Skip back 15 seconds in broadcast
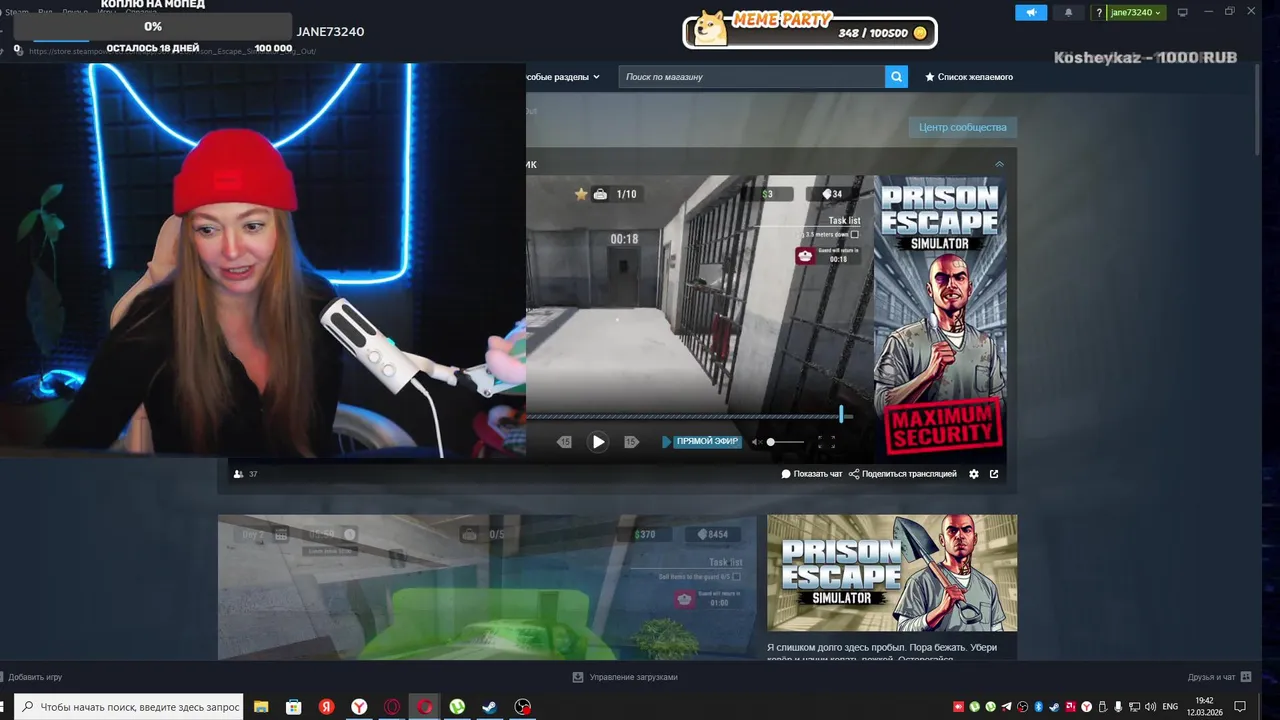The width and height of the screenshot is (1280, 720). (x=564, y=441)
